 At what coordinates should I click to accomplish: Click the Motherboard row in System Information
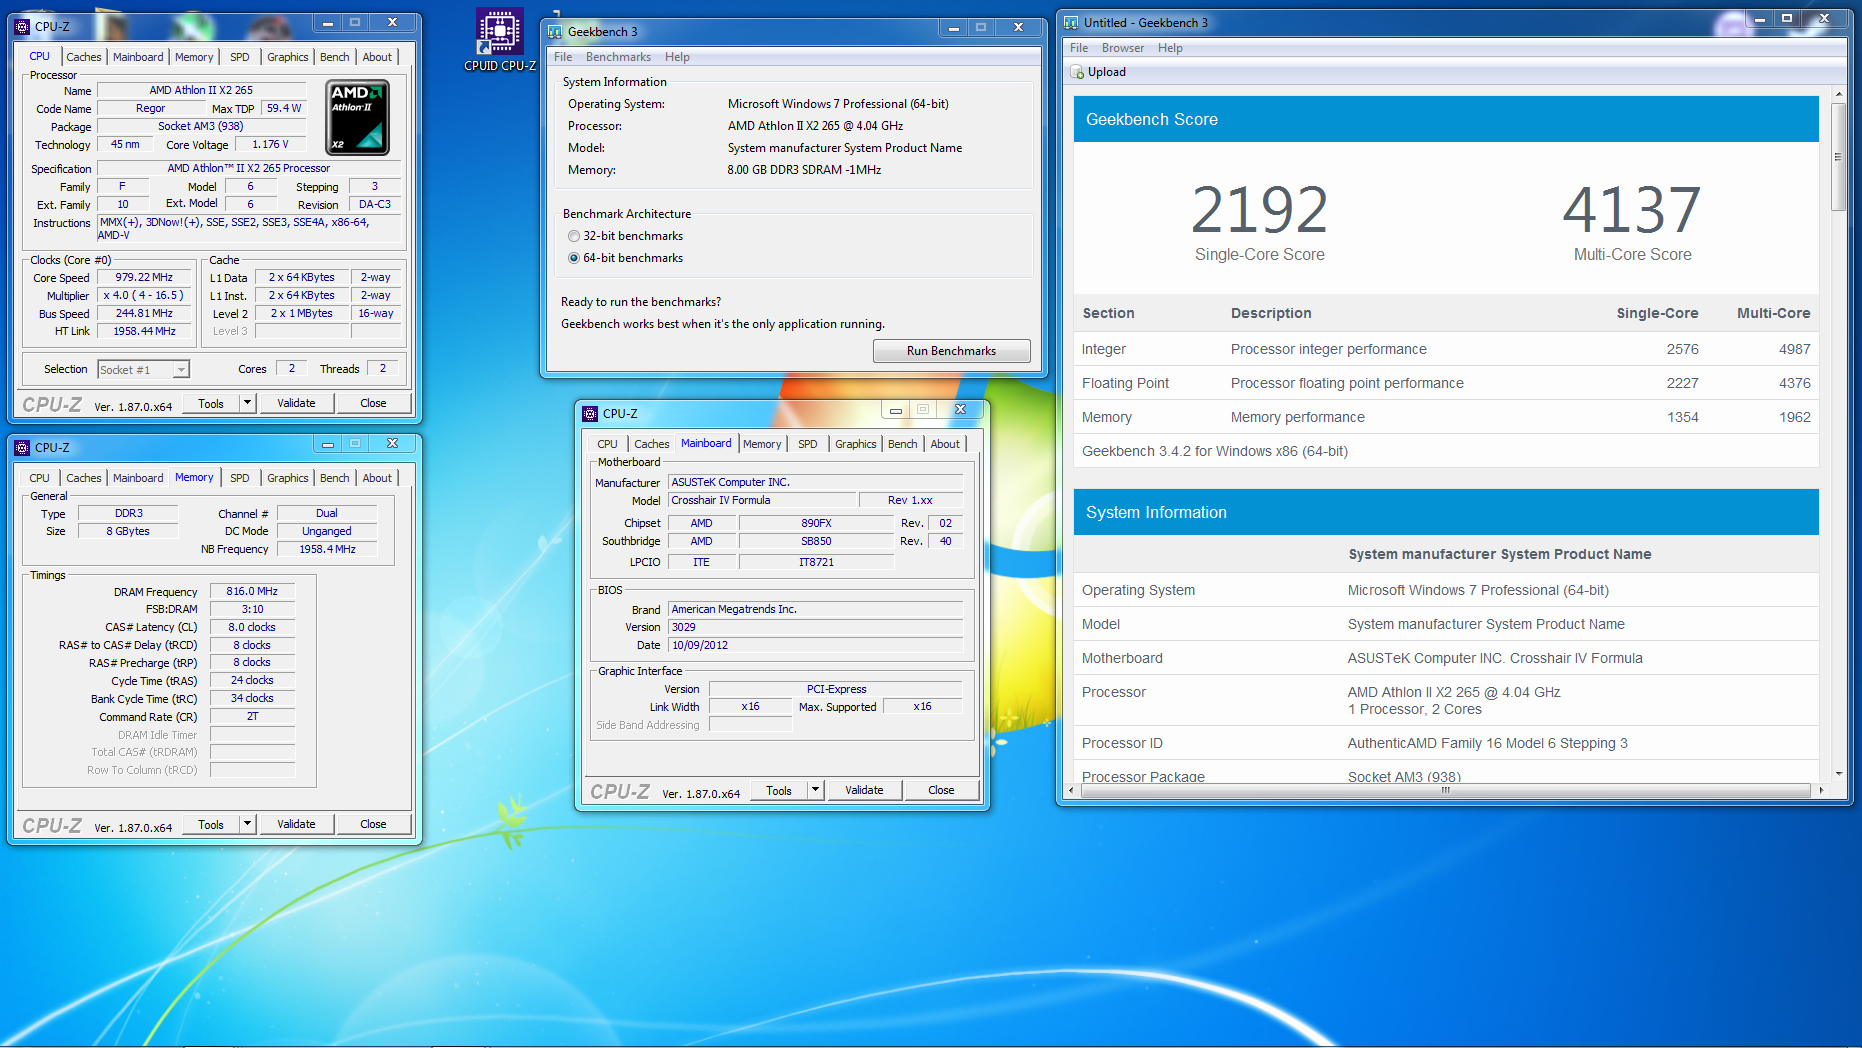(1446, 658)
